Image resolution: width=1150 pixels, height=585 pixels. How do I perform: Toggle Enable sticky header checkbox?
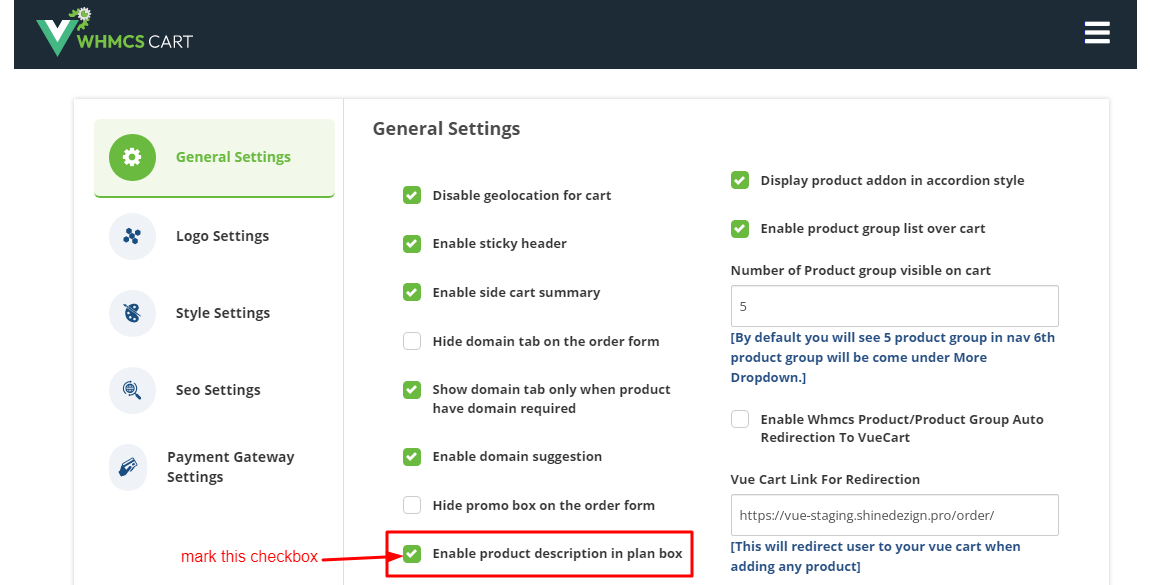coord(412,243)
